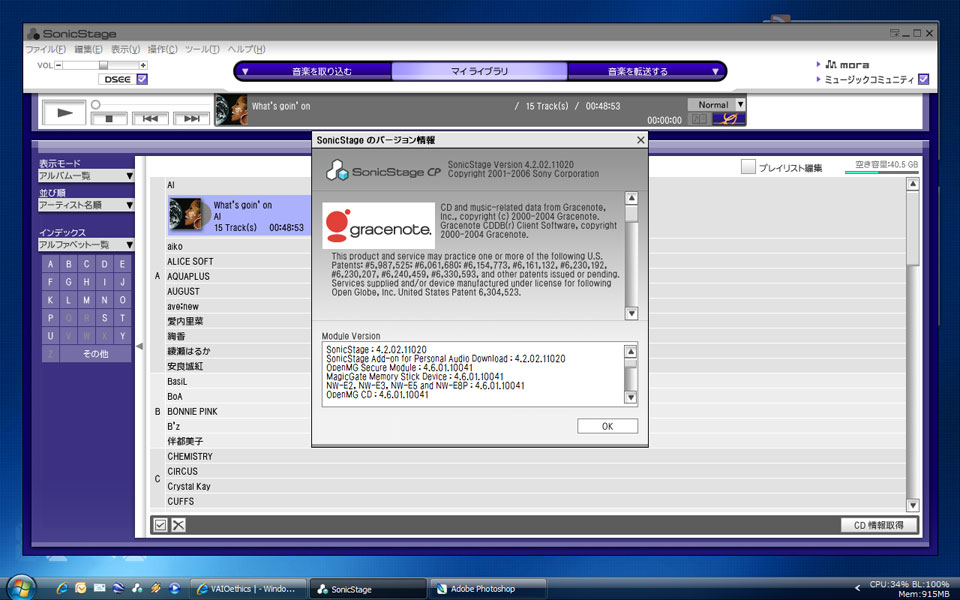Click library list scroll down arrow
Viewport: 960px width, 600px height.
point(912,505)
